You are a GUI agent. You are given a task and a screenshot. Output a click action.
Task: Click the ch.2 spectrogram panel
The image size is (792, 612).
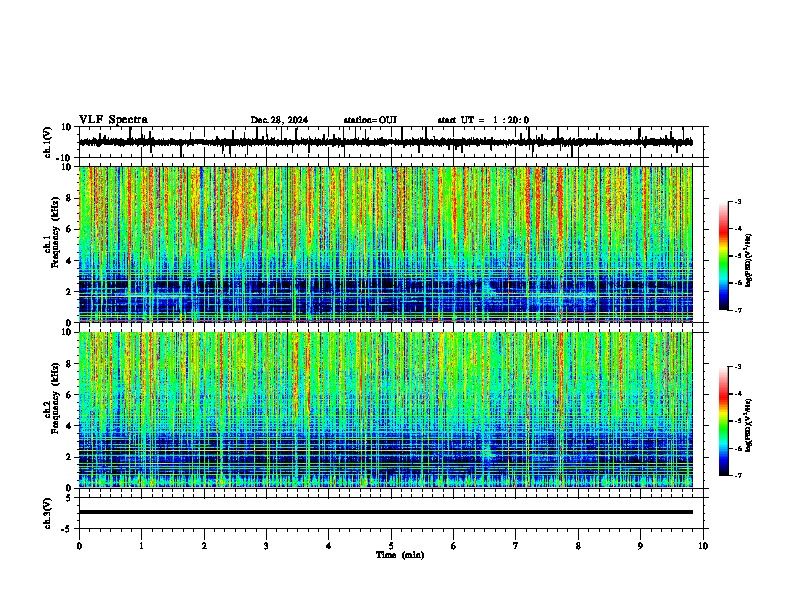click(385, 410)
